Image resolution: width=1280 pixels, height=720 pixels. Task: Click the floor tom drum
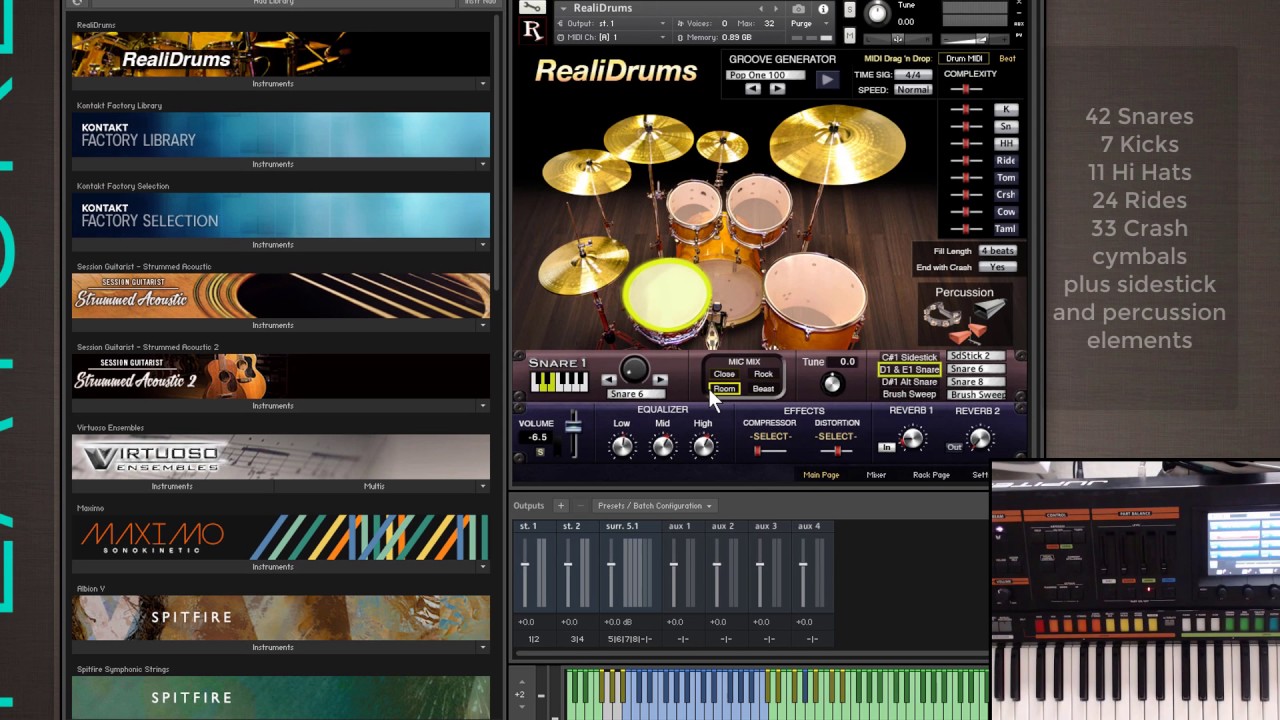(815, 298)
